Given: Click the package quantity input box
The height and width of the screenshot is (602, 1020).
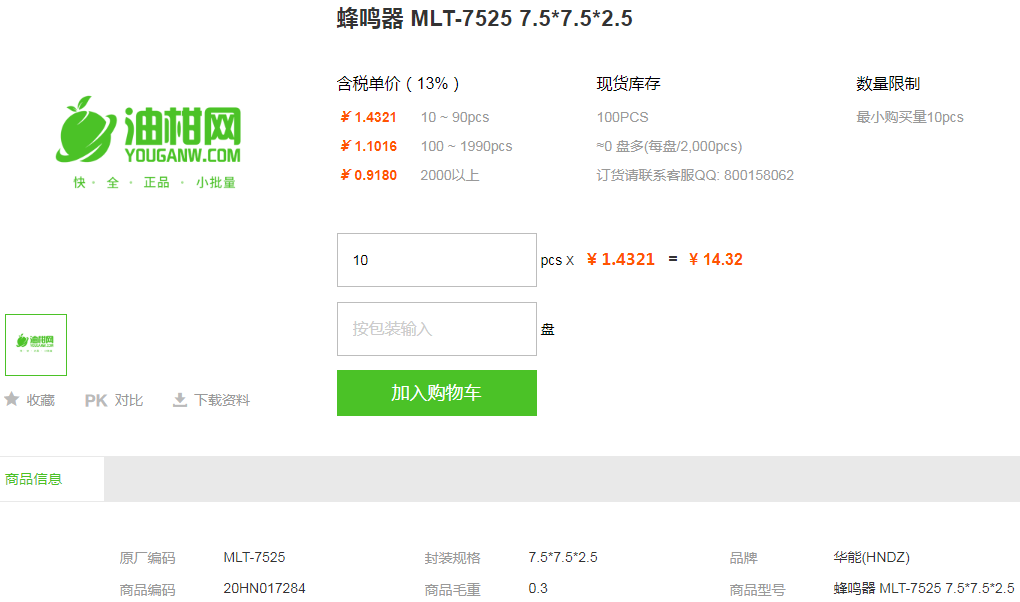Looking at the screenshot, I should pyautogui.click(x=436, y=329).
